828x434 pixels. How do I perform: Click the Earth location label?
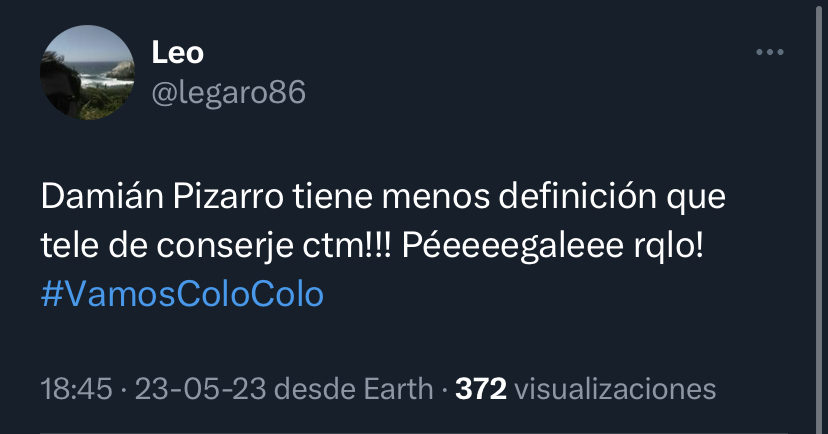point(398,389)
